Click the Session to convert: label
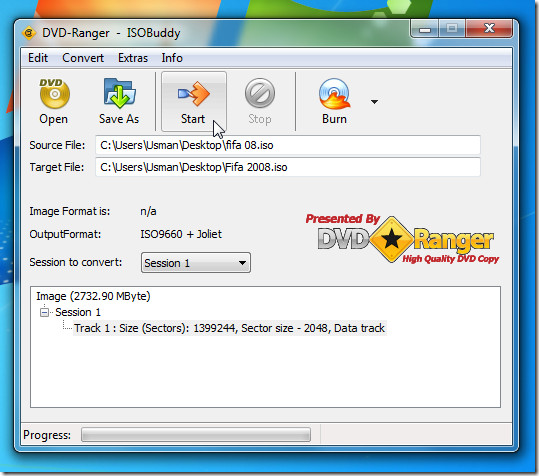Image resolution: width=539 pixels, height=476 pixels. click(76, 262)
